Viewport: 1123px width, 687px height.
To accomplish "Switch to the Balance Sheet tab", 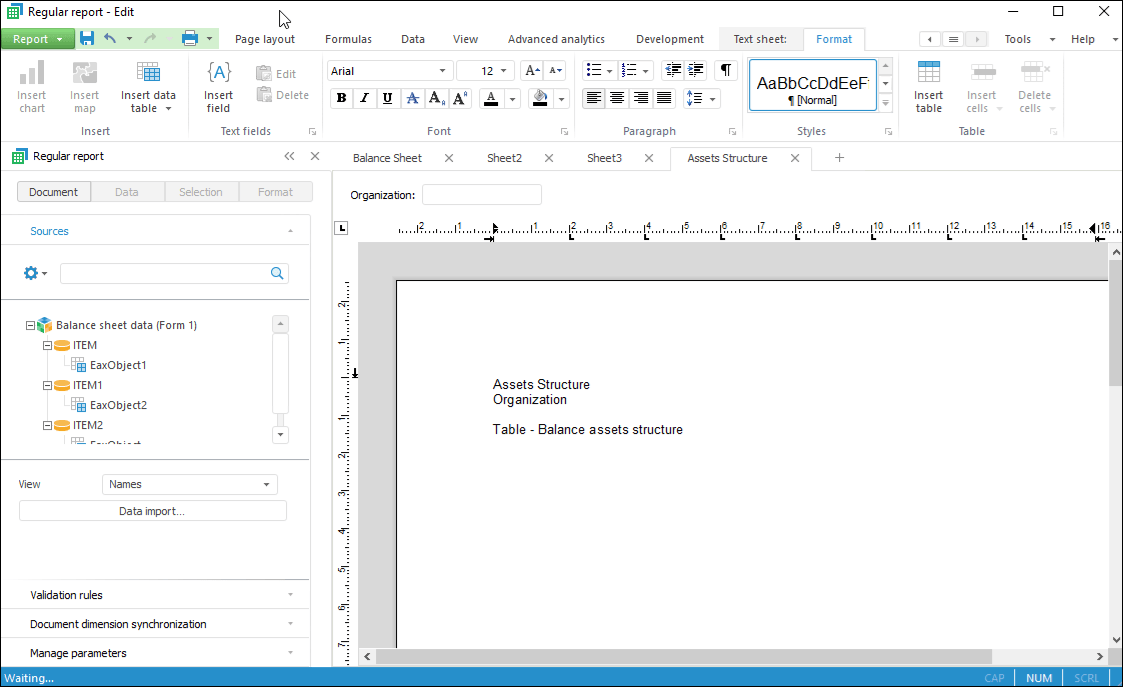I will [387, 158].
